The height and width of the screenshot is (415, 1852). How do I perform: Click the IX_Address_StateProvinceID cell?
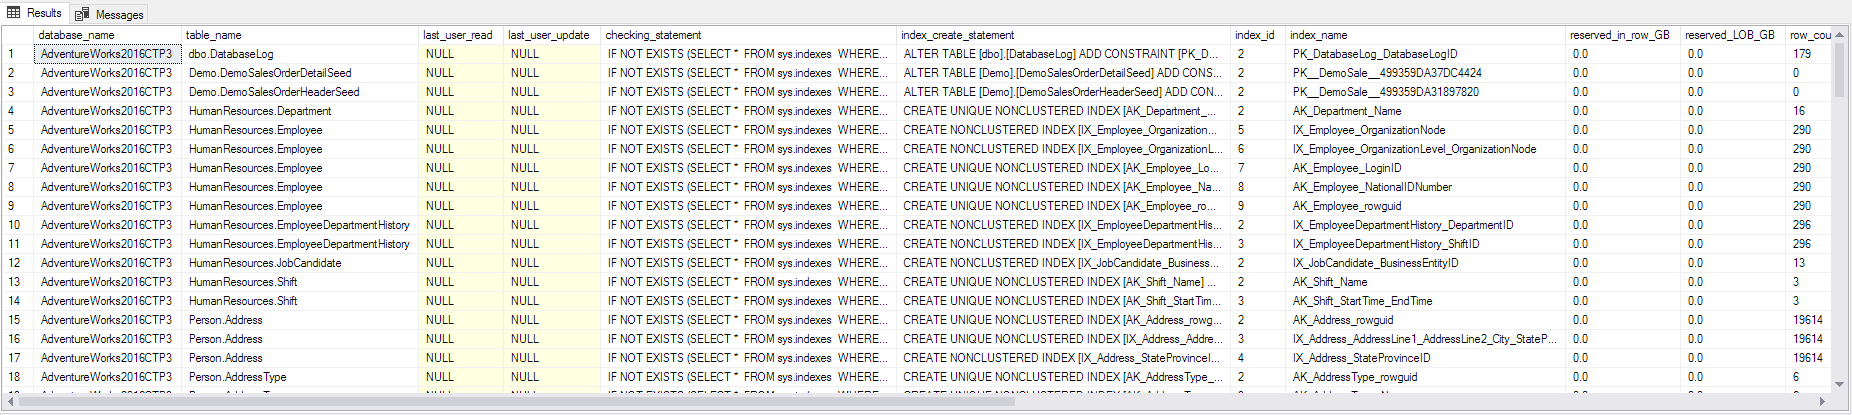coord(1426,358)
